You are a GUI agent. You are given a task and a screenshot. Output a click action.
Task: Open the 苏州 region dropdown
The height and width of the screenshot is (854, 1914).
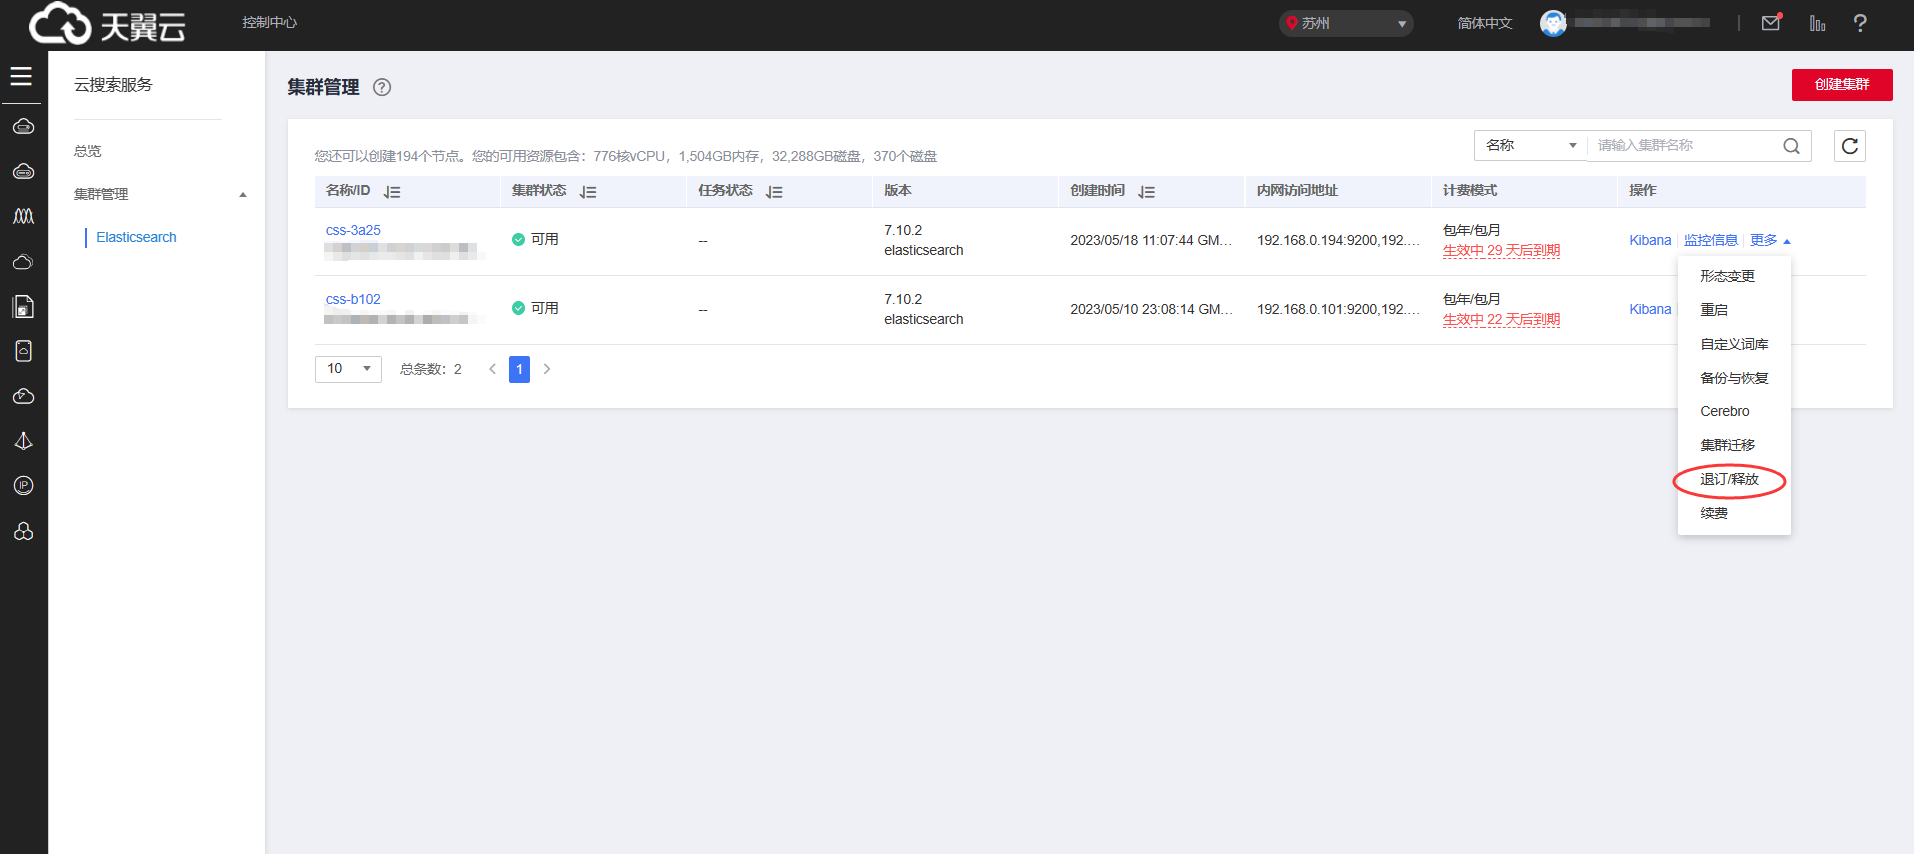(x=1345, y=23)
